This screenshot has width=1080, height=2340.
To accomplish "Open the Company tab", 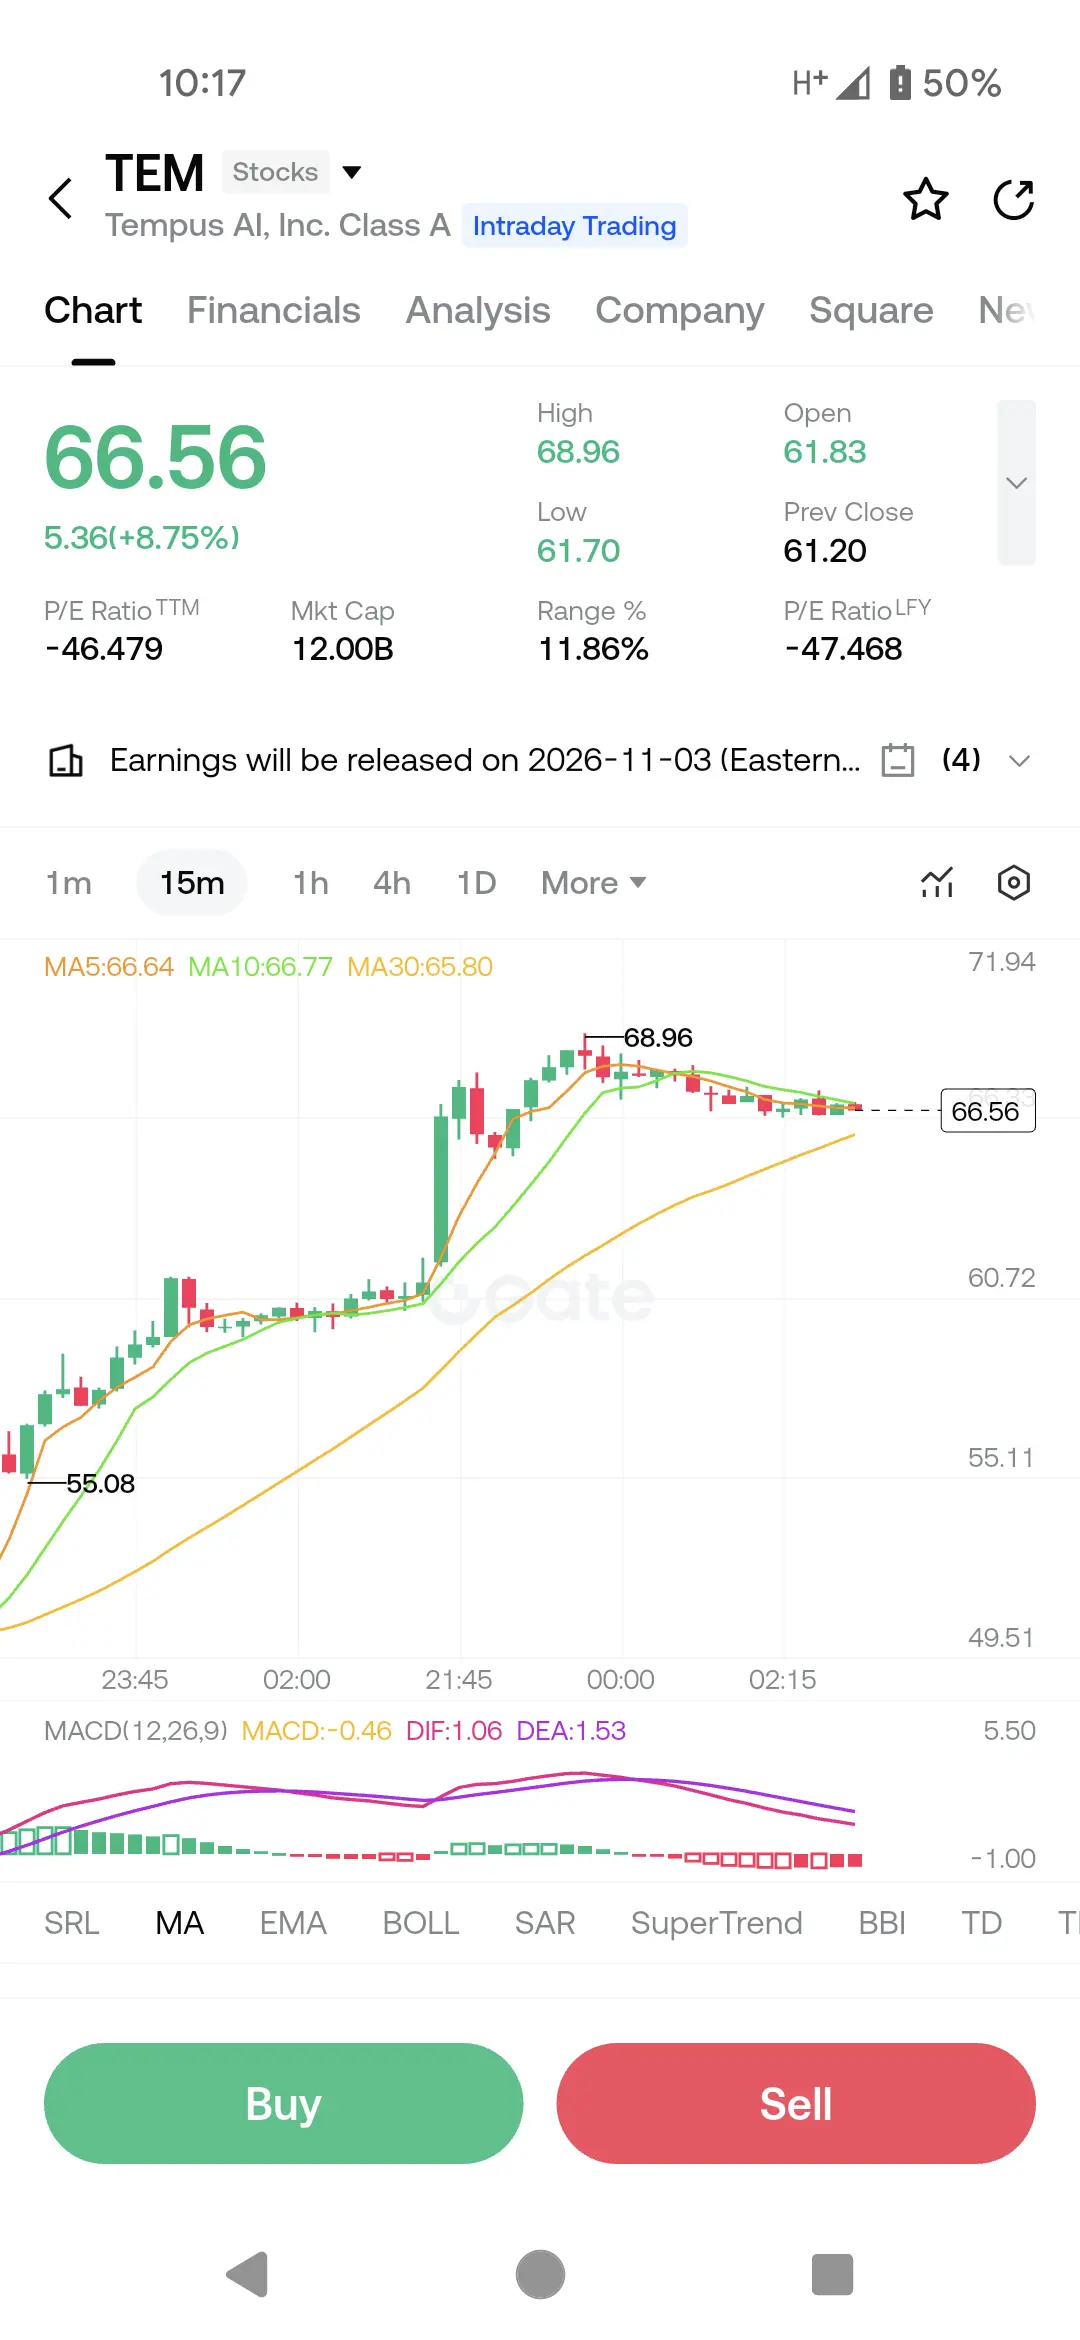I will coord(680,310).
